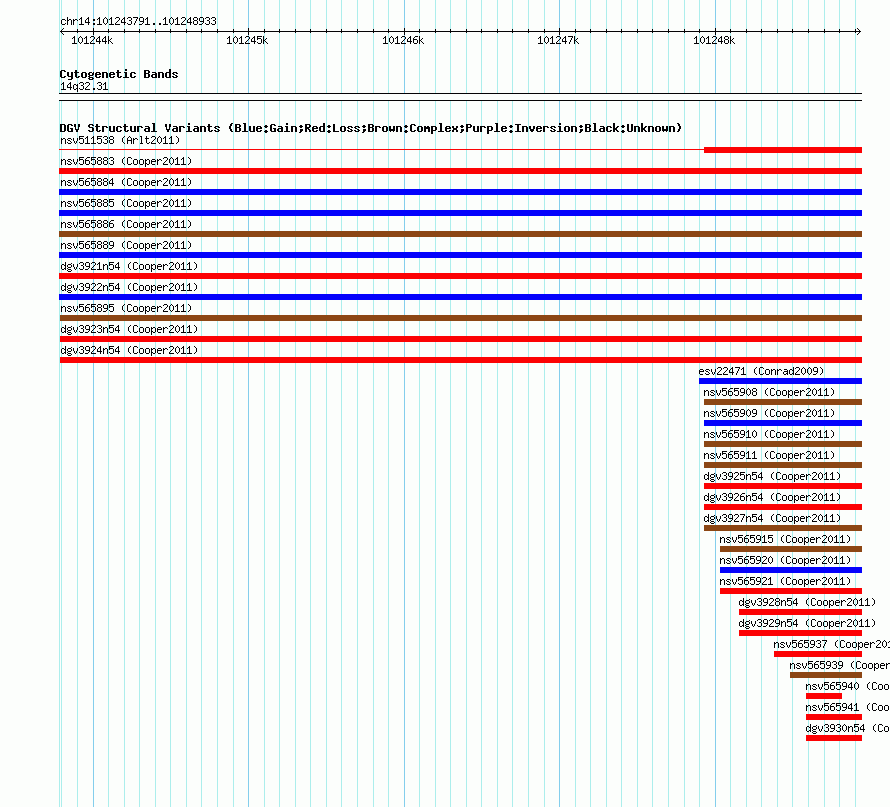Image resolution: width=890 pixels, height=807 pixels.
Task: Click the dgv3926n54 (Cooper2011) label
Action: pyautogui.click(x=772, y=497)
